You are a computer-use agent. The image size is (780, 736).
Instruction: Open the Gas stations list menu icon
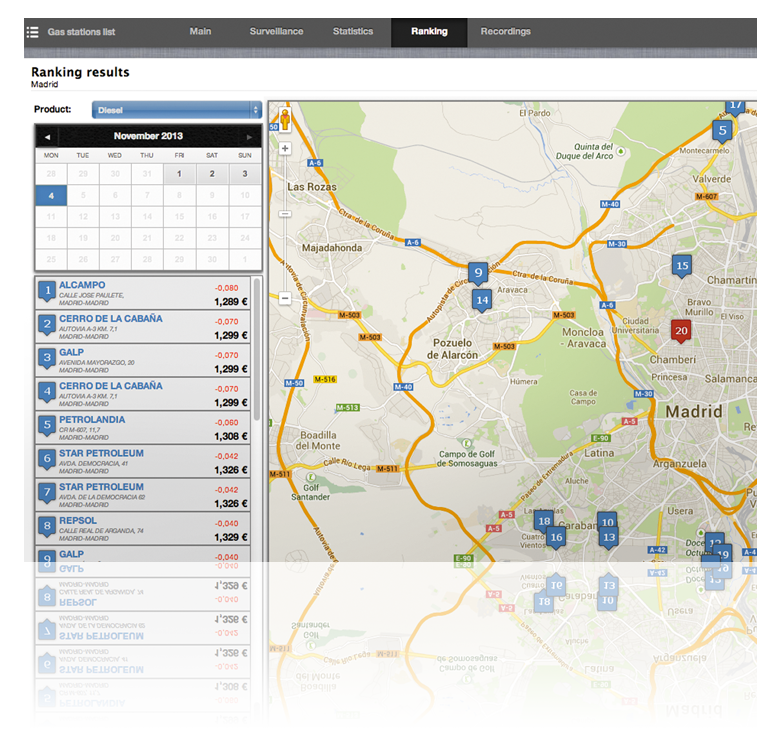(32, 32)
